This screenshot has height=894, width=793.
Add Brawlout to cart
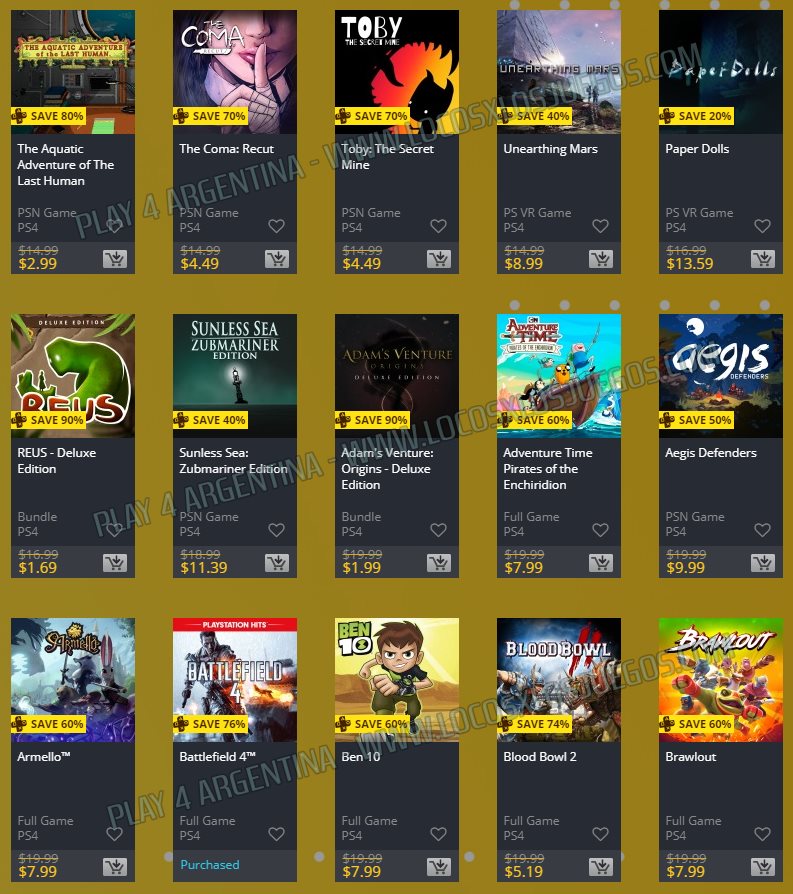(x=762, y=867)
